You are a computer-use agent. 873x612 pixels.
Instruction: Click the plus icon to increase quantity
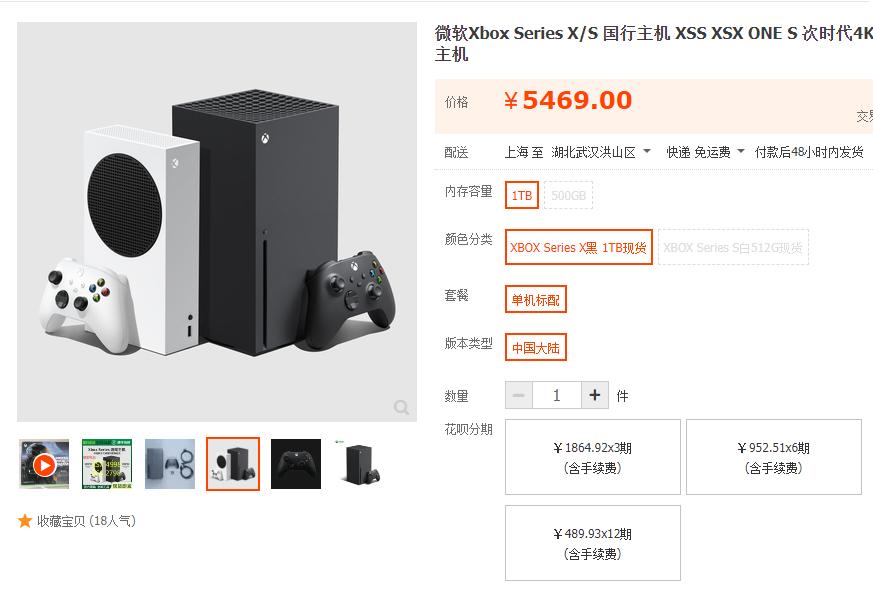595,395
